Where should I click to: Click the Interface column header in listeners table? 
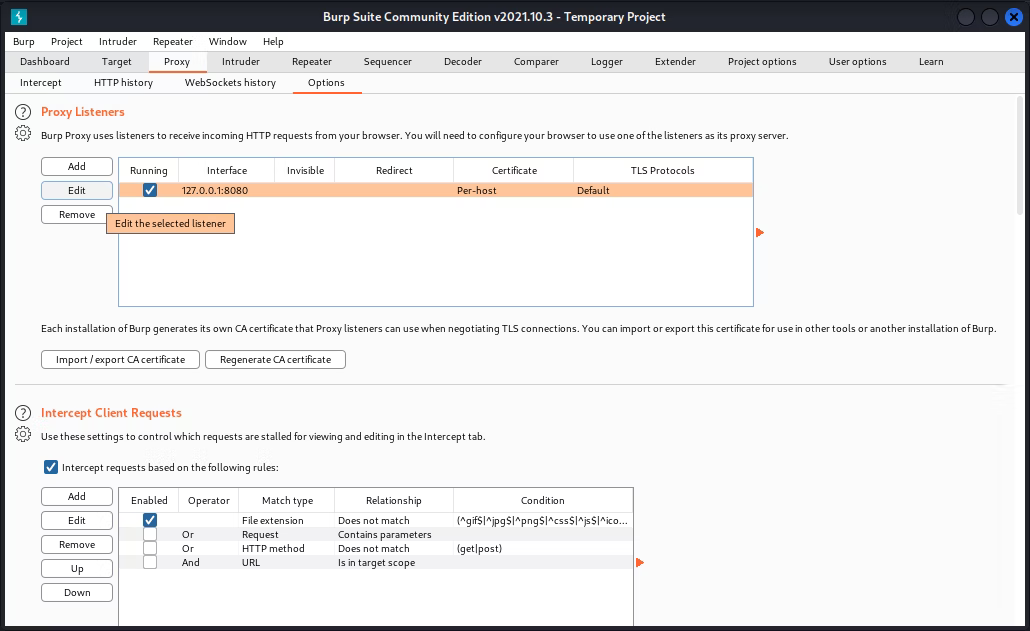227,171
